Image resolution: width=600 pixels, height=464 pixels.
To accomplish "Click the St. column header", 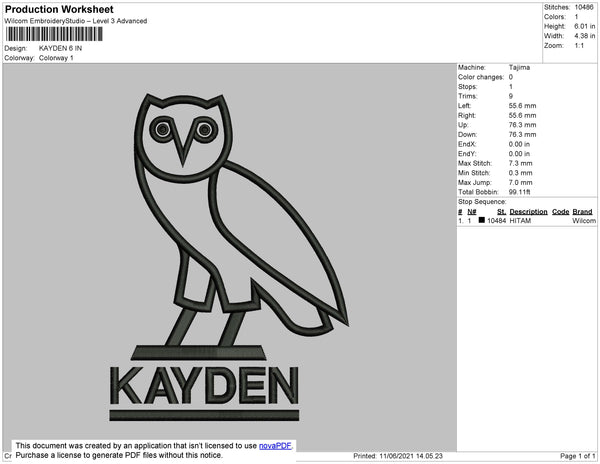I will tap(501, 212).
